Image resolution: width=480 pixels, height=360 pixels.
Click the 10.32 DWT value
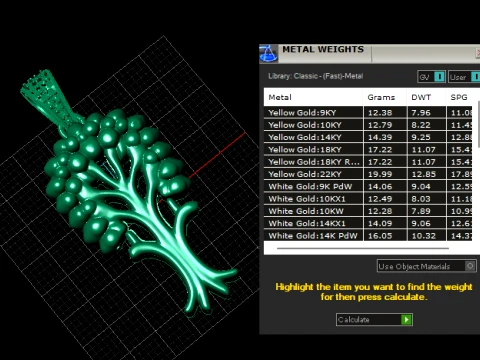pos(423,236)
